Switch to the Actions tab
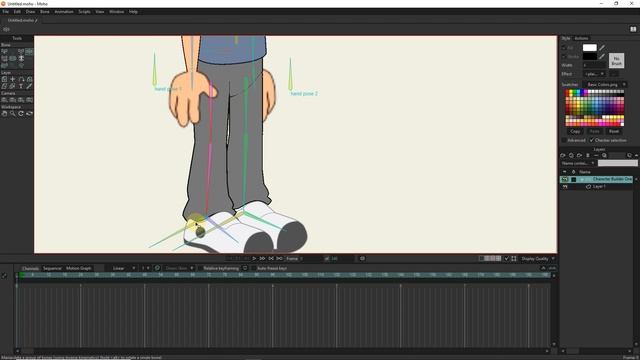 [581, 38]
